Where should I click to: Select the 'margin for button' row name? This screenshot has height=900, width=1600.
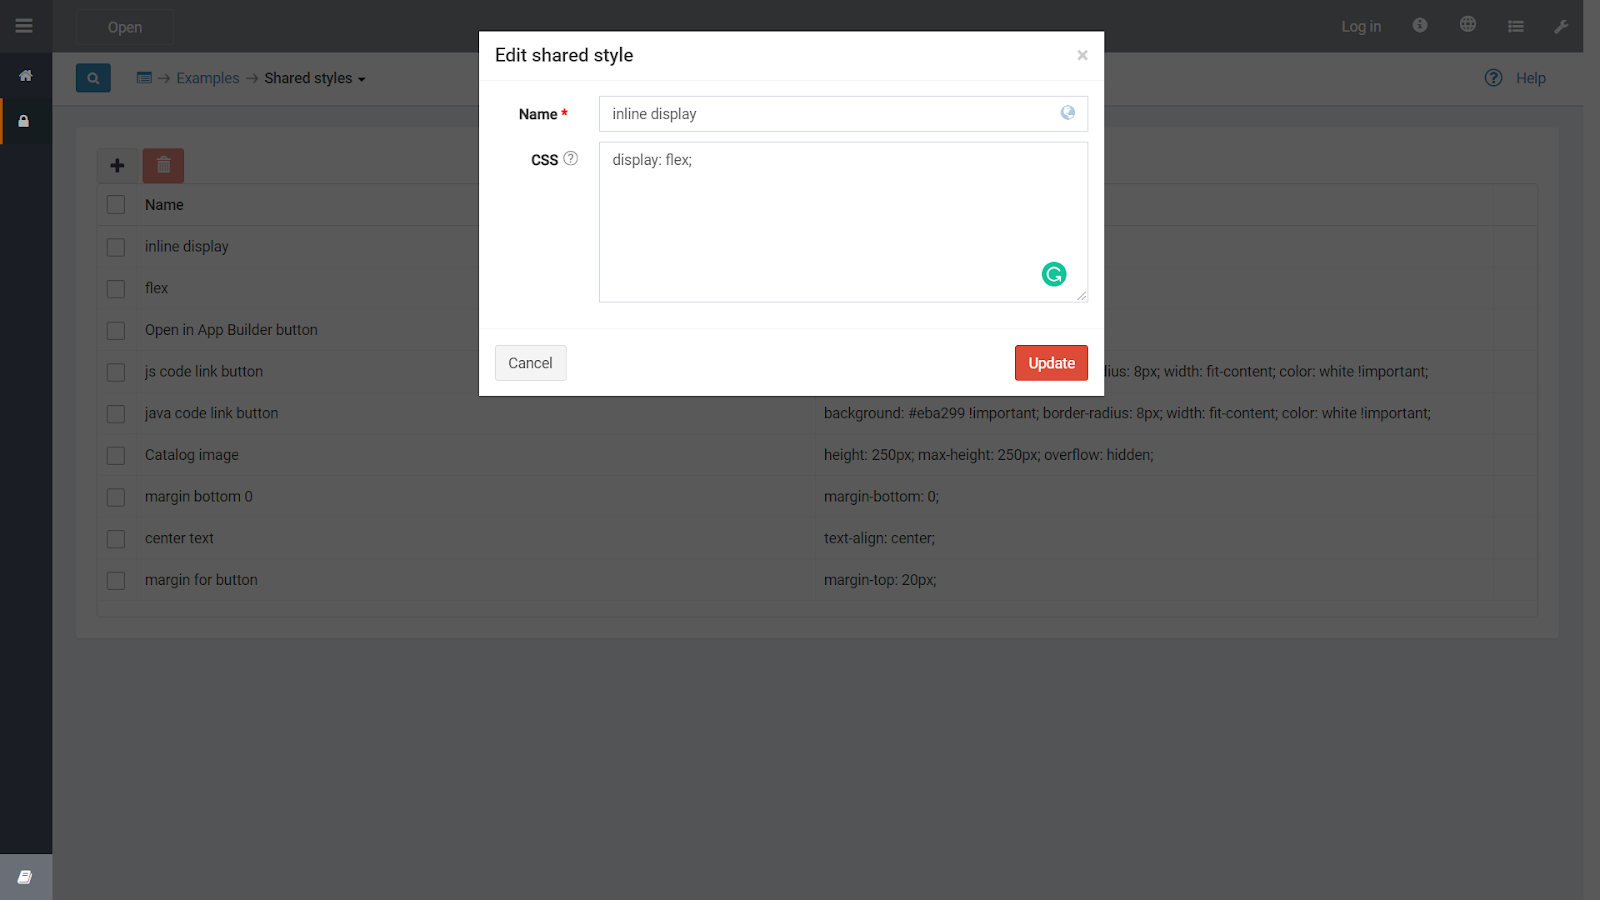coord(201,580)
